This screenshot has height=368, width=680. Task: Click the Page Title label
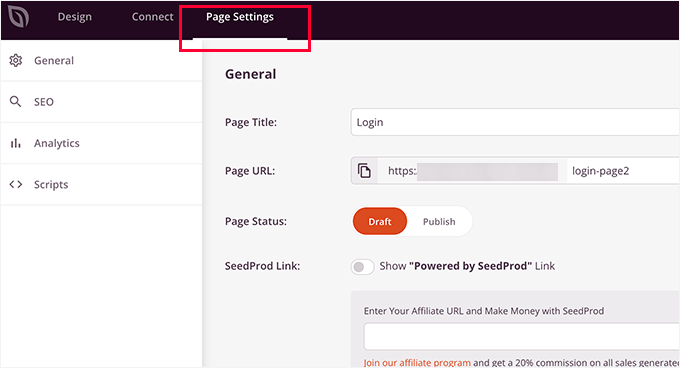click(x=251, y=123)
